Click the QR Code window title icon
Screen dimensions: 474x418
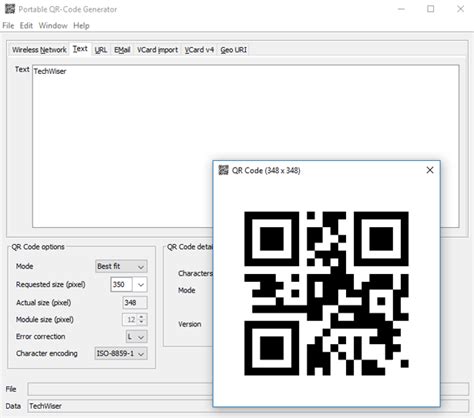click(x=223, y=170)
